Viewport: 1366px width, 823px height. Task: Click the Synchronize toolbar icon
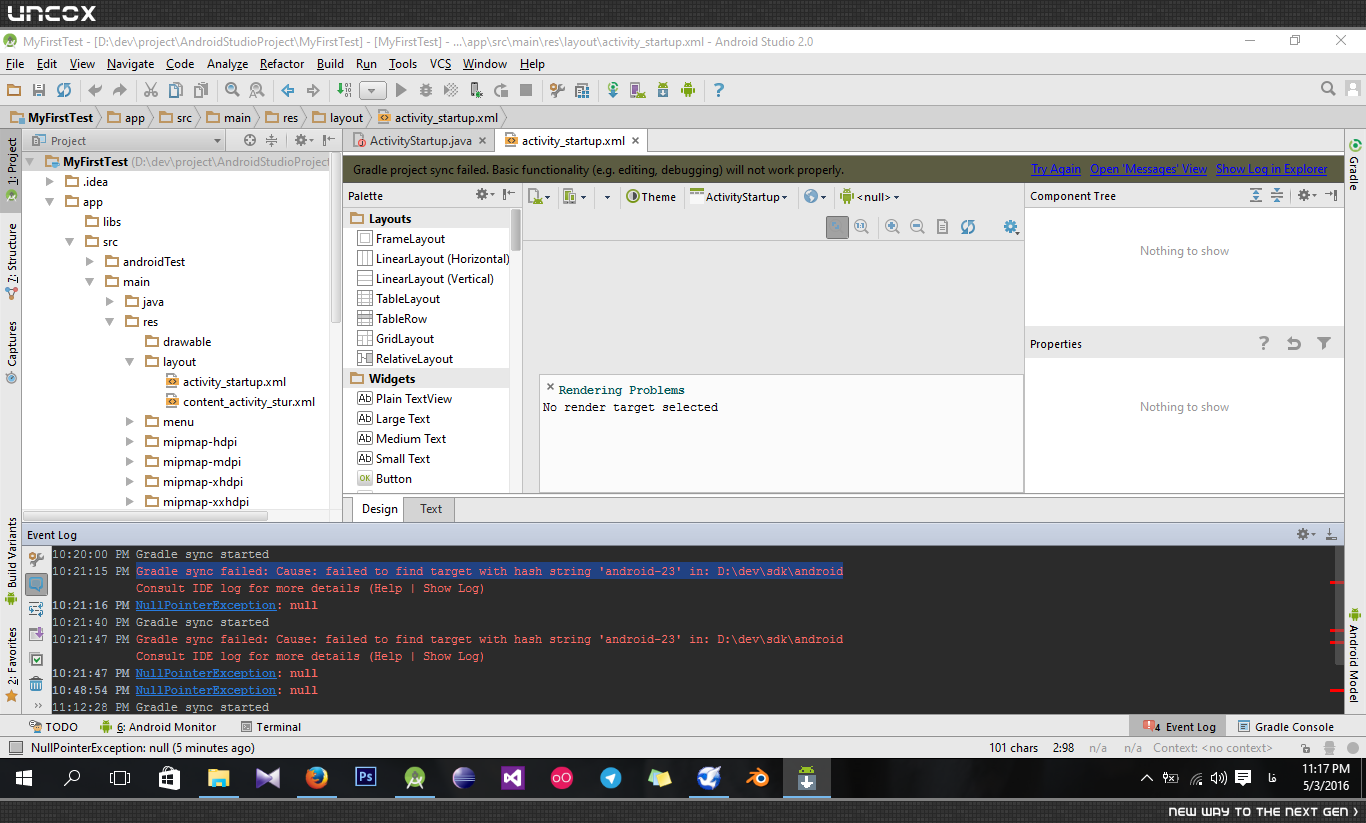(63, 90)
